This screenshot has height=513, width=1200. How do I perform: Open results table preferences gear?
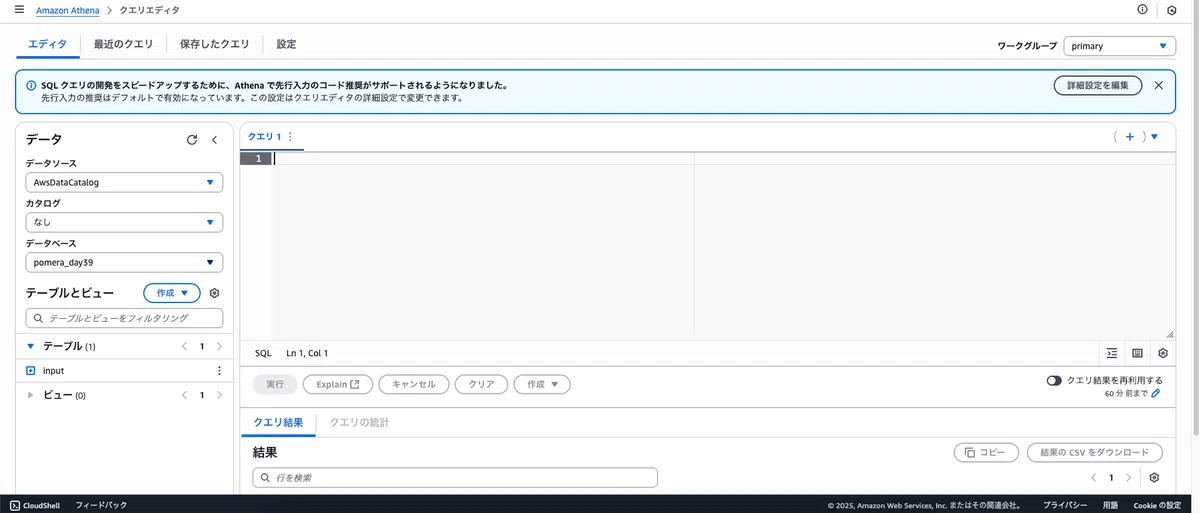coord(1154,478)
